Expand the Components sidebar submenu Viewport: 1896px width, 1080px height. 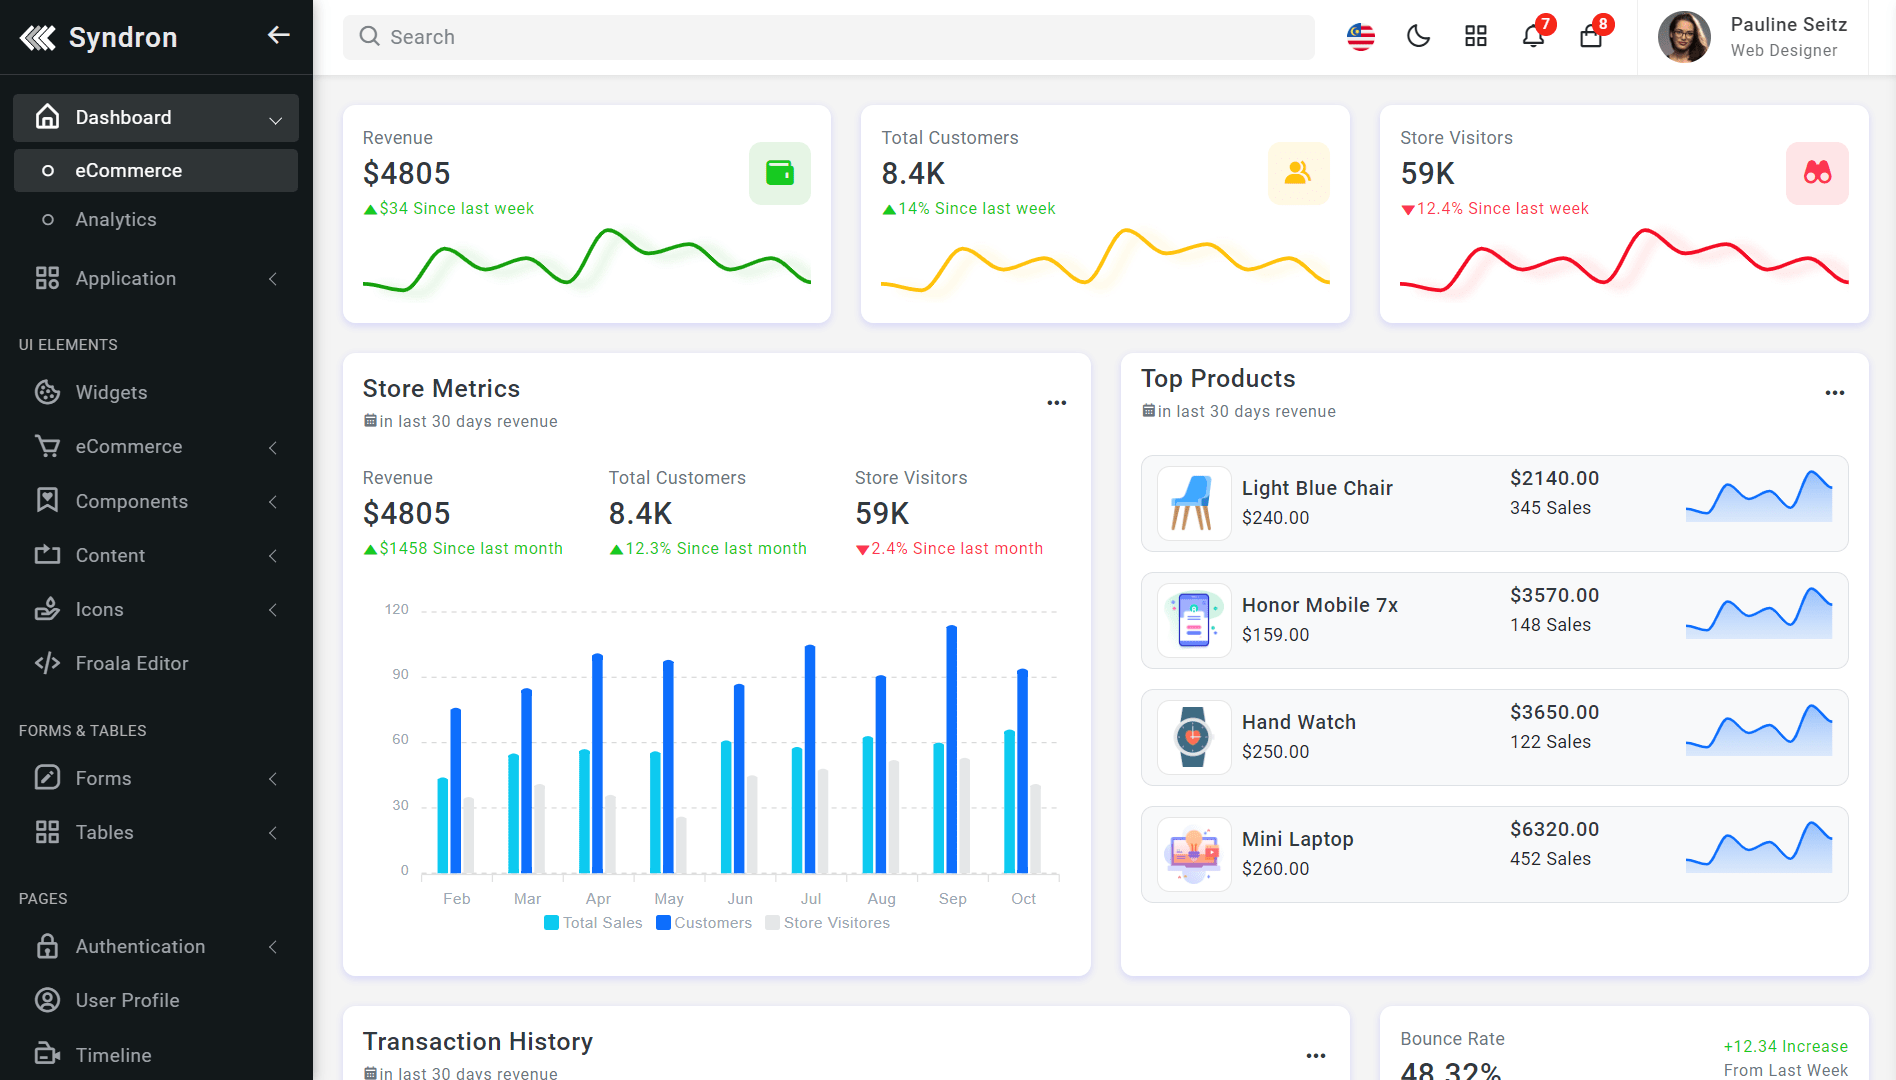click(156, 502)
